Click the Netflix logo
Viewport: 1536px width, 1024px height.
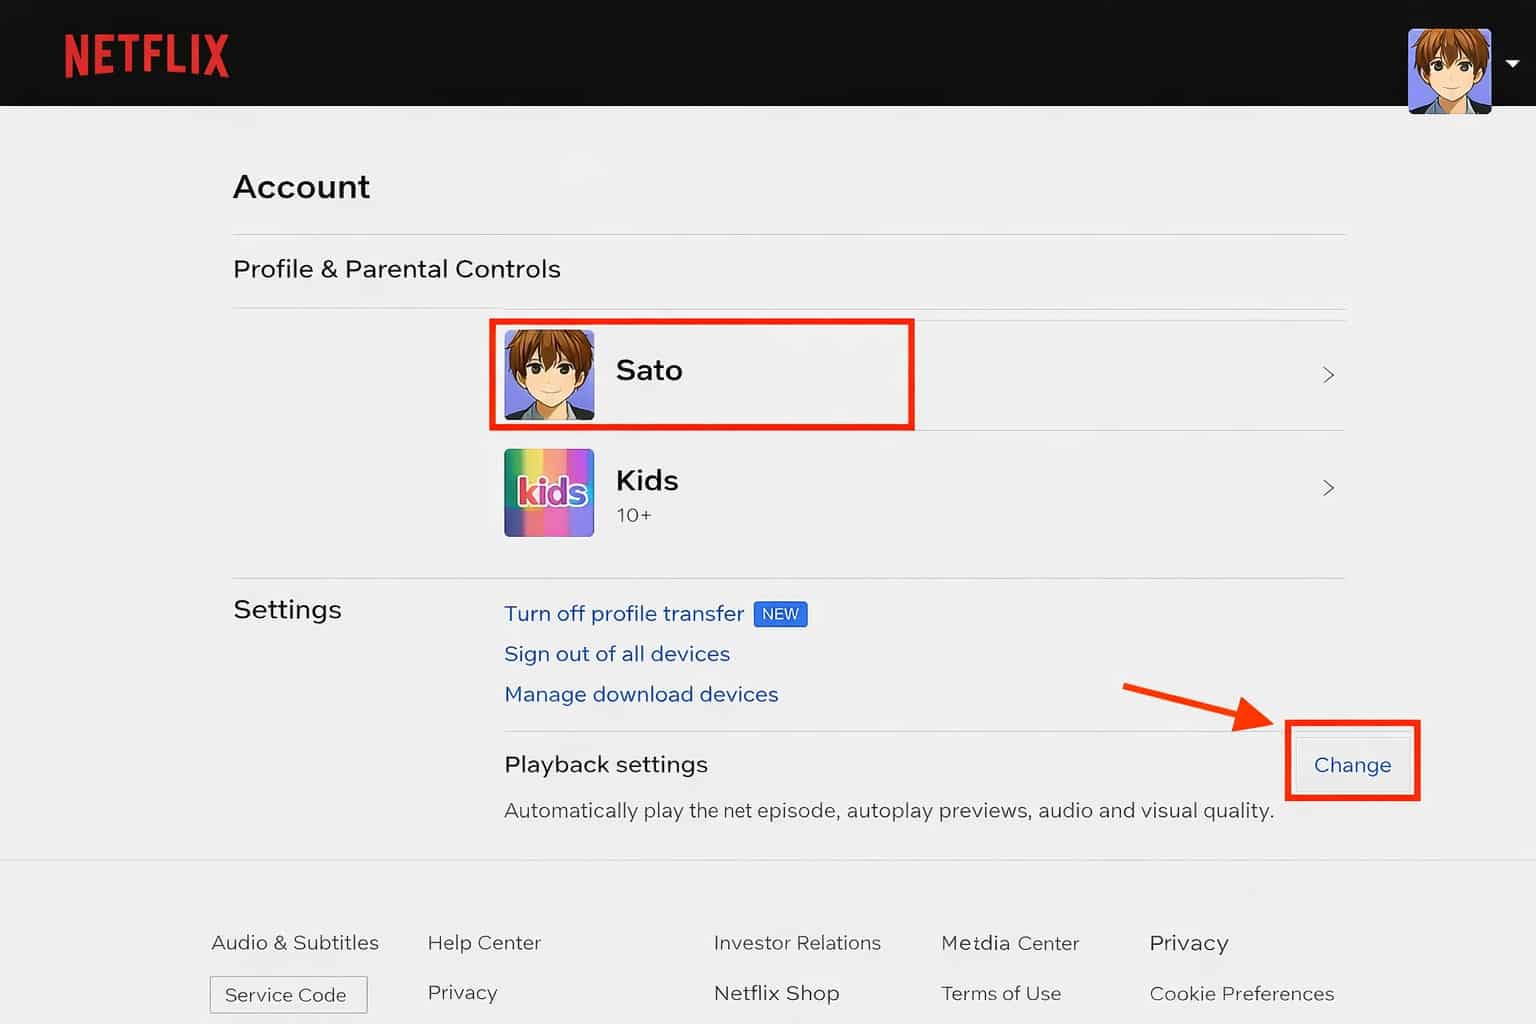[146, 57]
